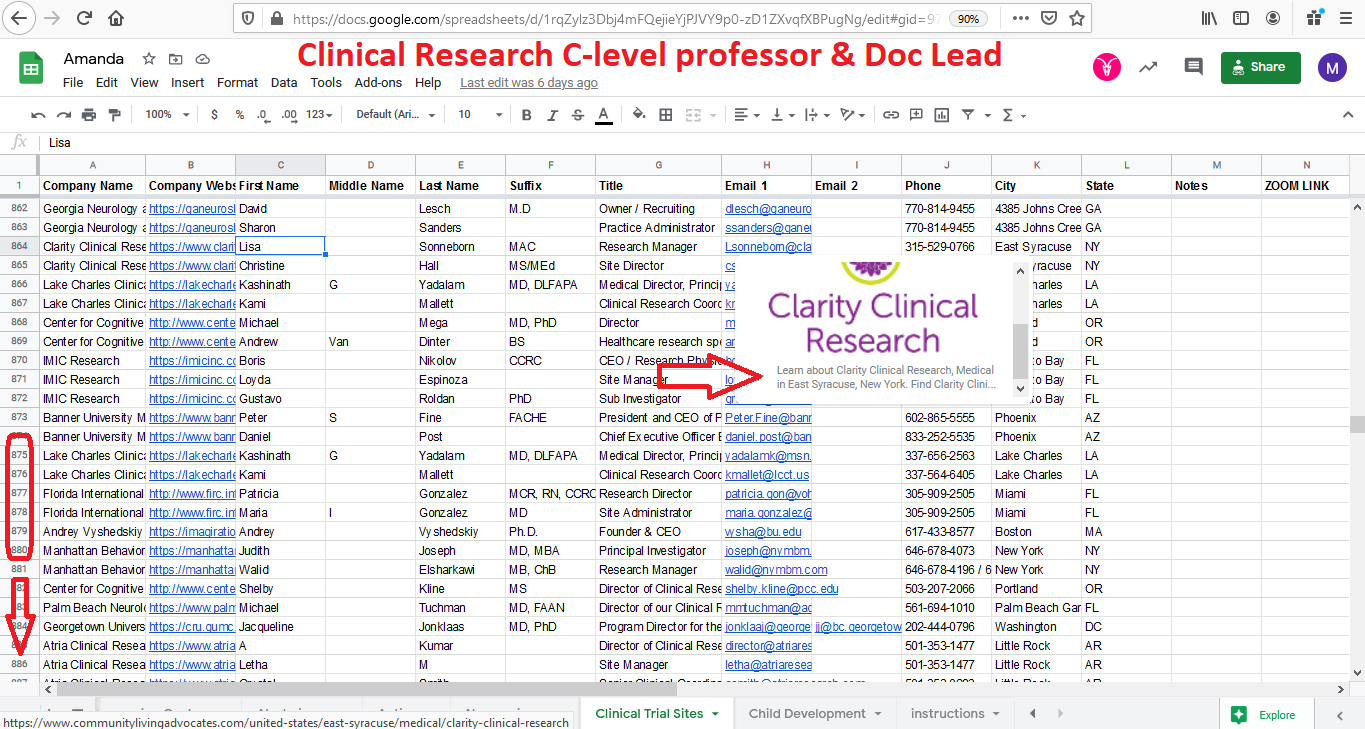Click the redo icon in the toolbar
This screenshot has height=729, width=1365.
63,115
